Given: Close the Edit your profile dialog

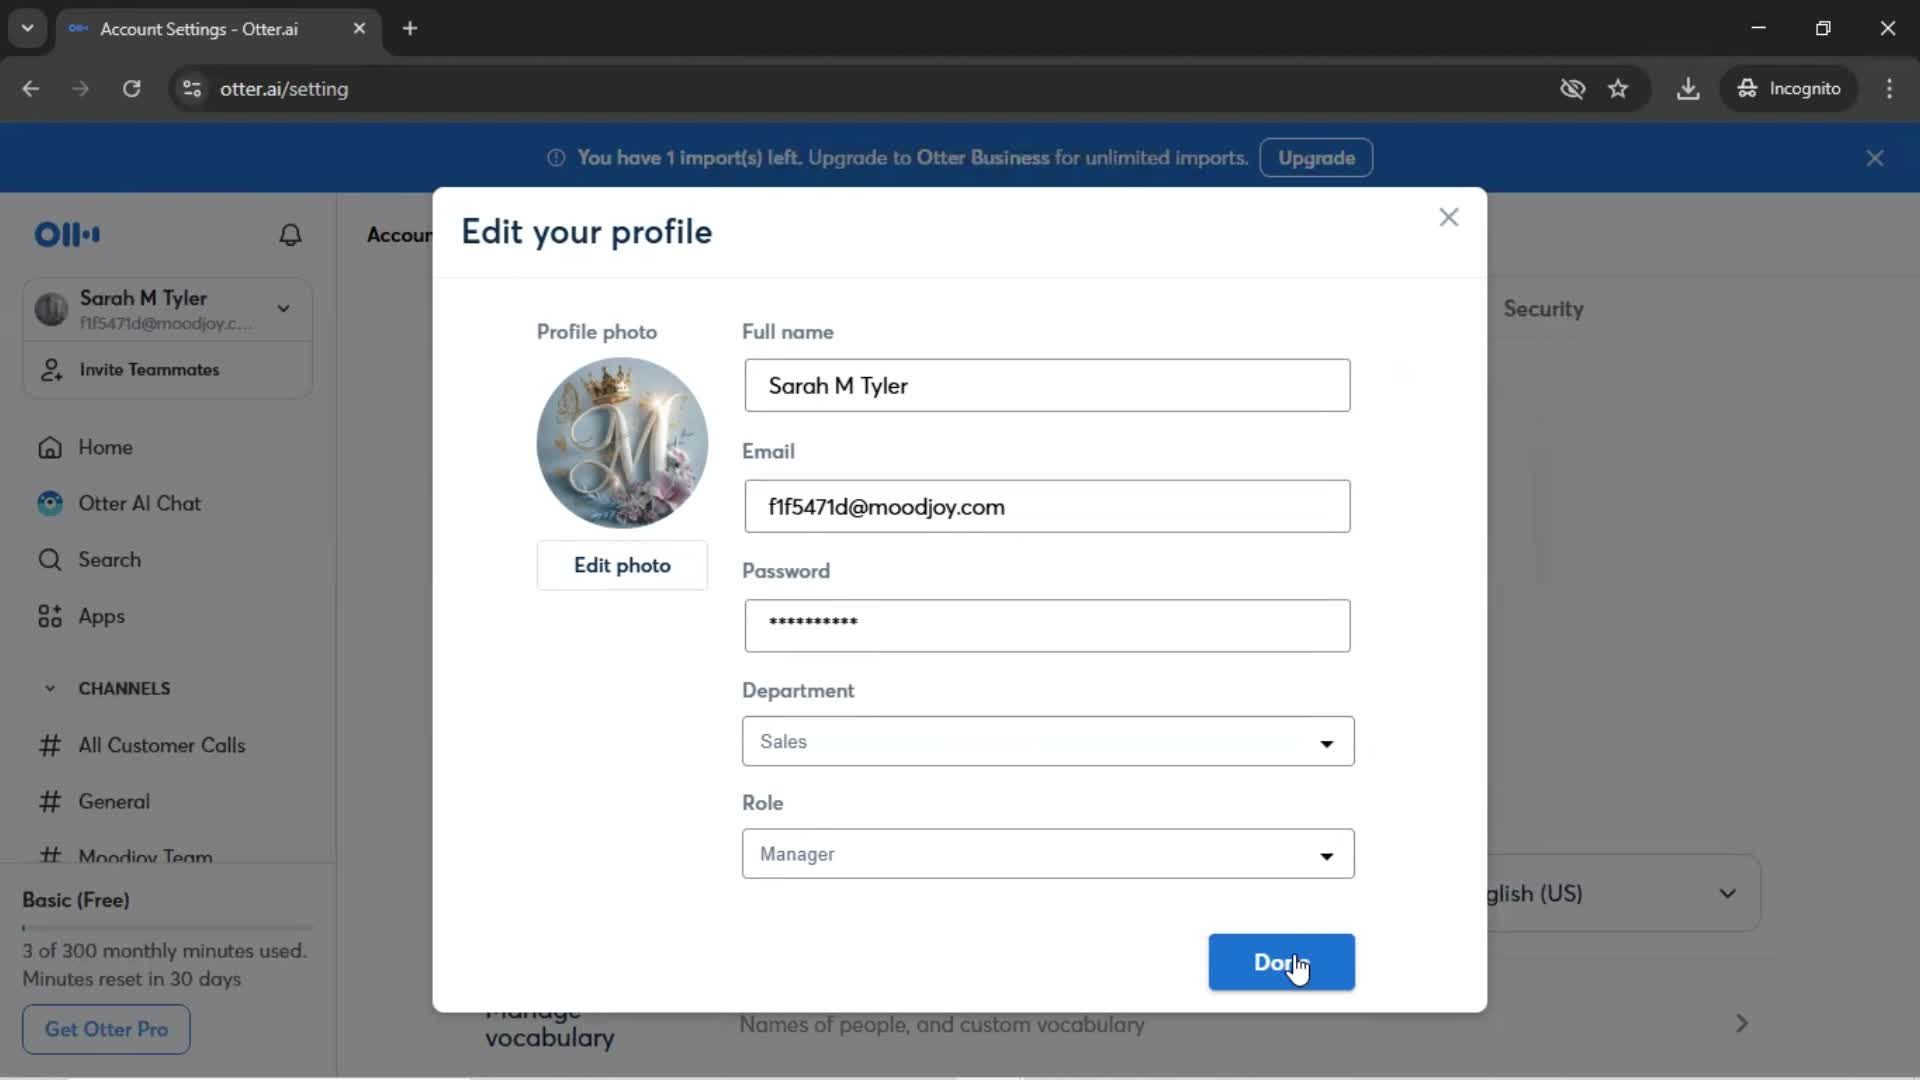Looking at the screenshot, I should pos(1449,217).
